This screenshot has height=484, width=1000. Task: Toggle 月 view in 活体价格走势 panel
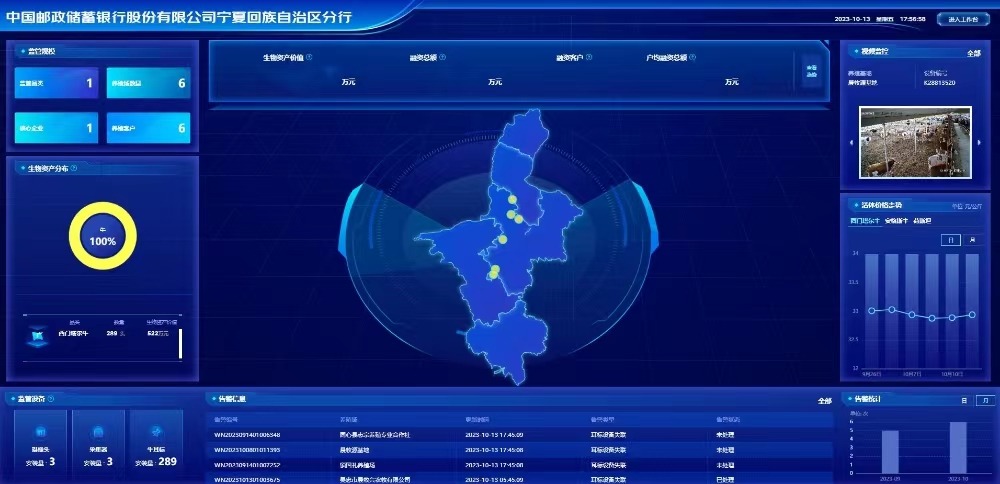(x=972, y=240)
